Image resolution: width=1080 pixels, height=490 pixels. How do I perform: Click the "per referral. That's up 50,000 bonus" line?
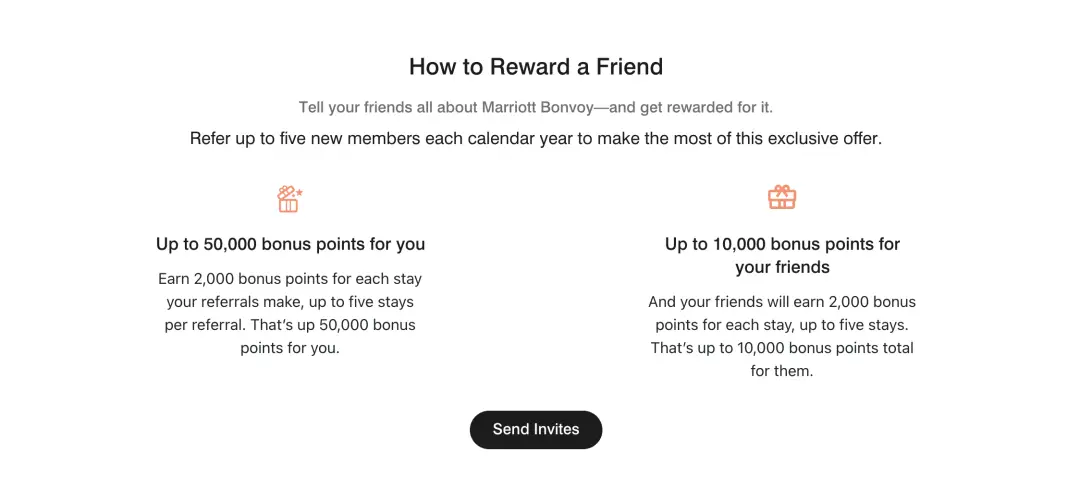[x=290, y=325]
